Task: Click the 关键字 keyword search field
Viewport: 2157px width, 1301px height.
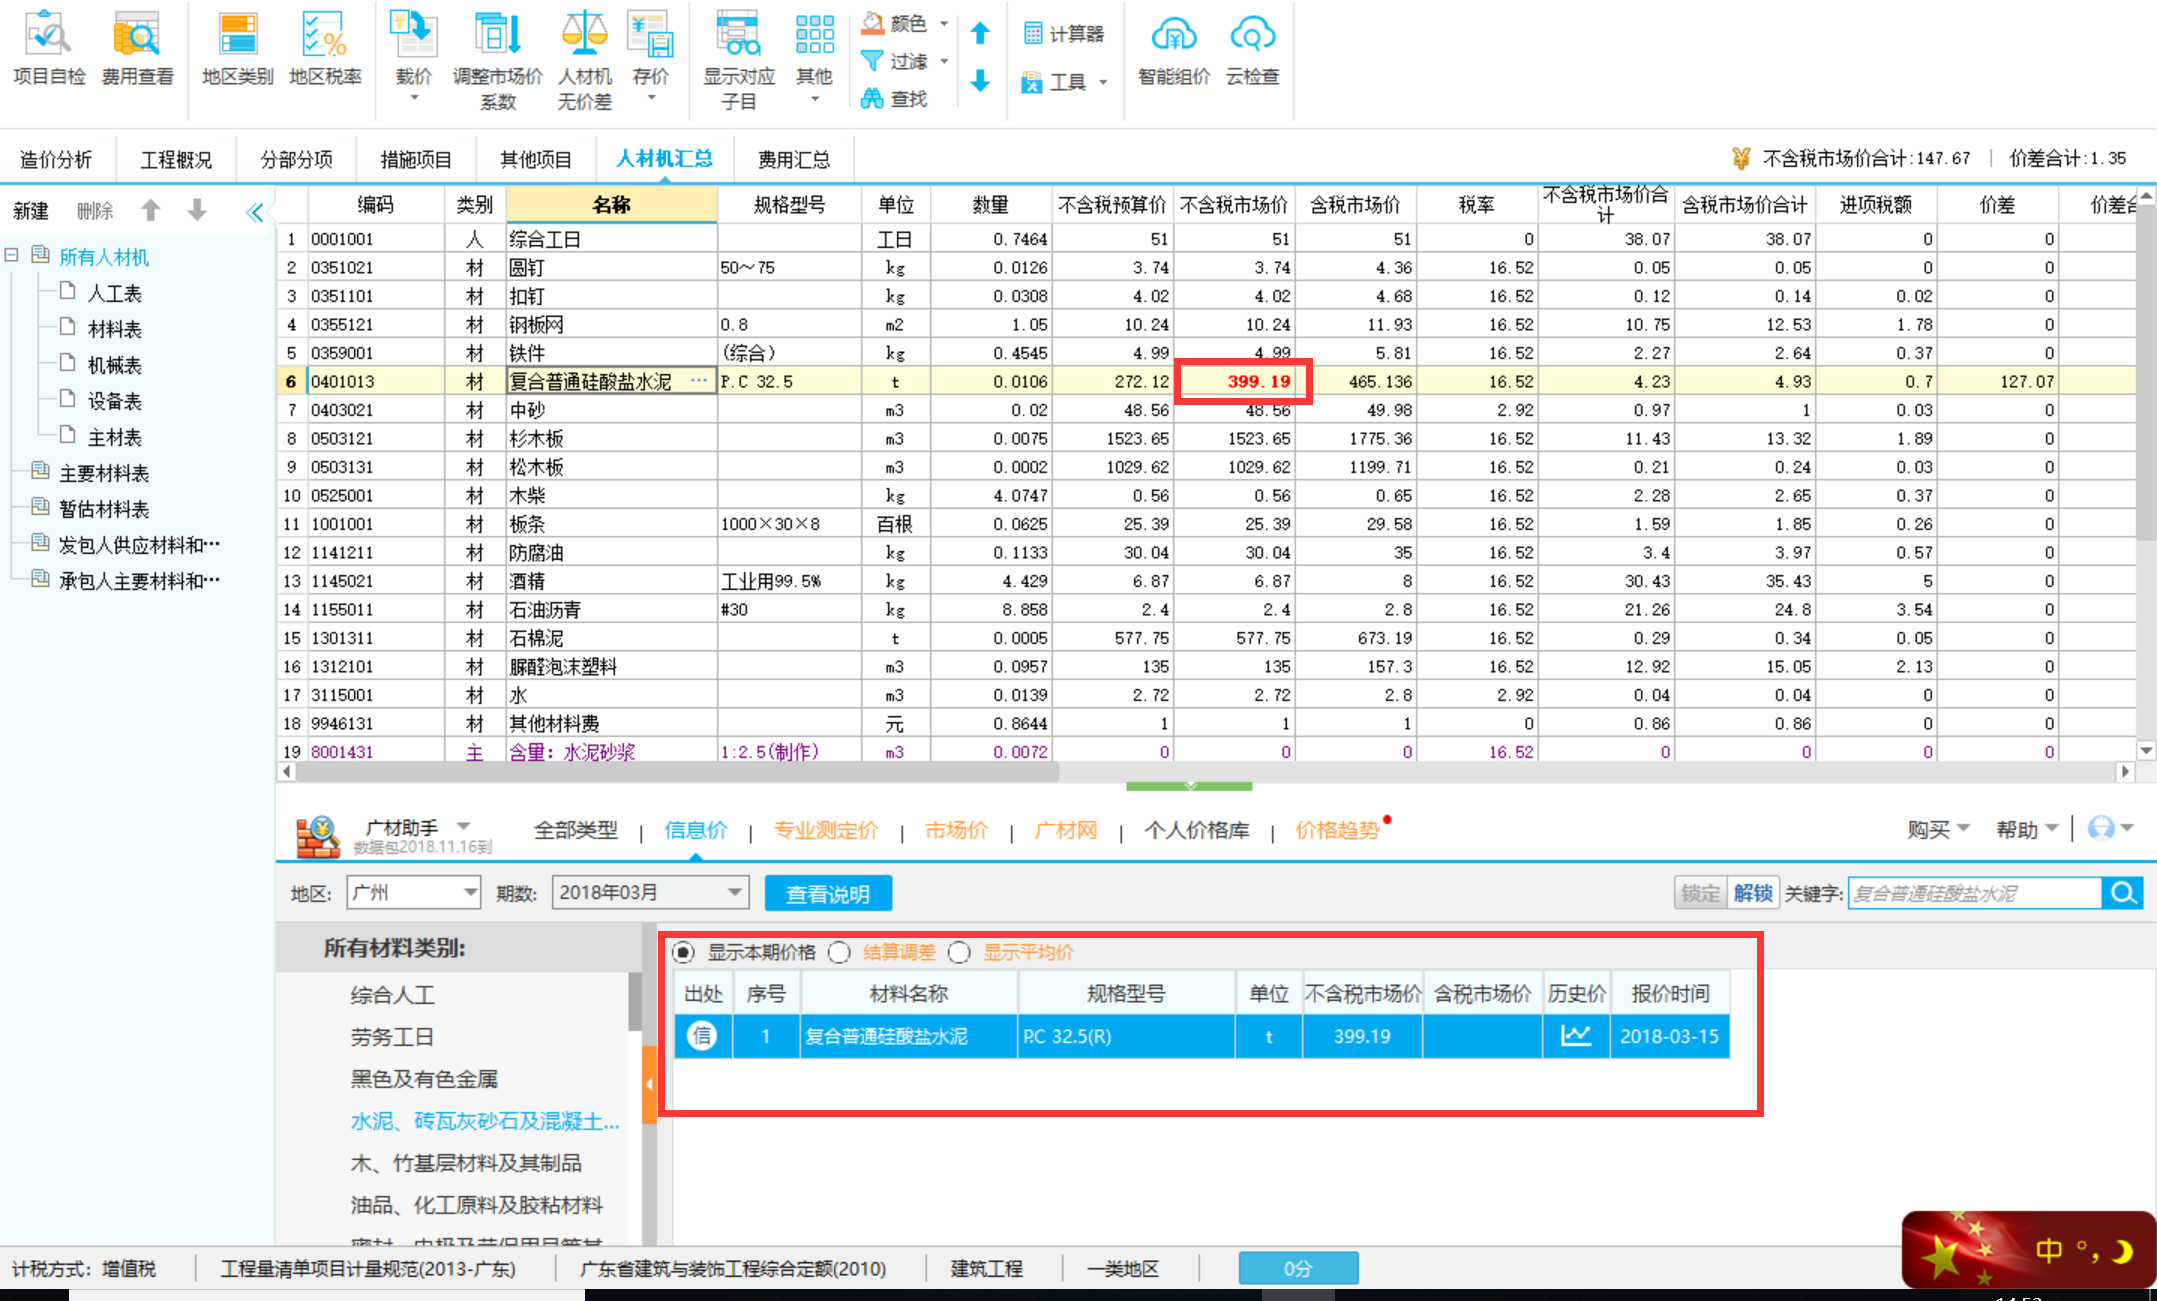Action: [x=1974, y=893]
